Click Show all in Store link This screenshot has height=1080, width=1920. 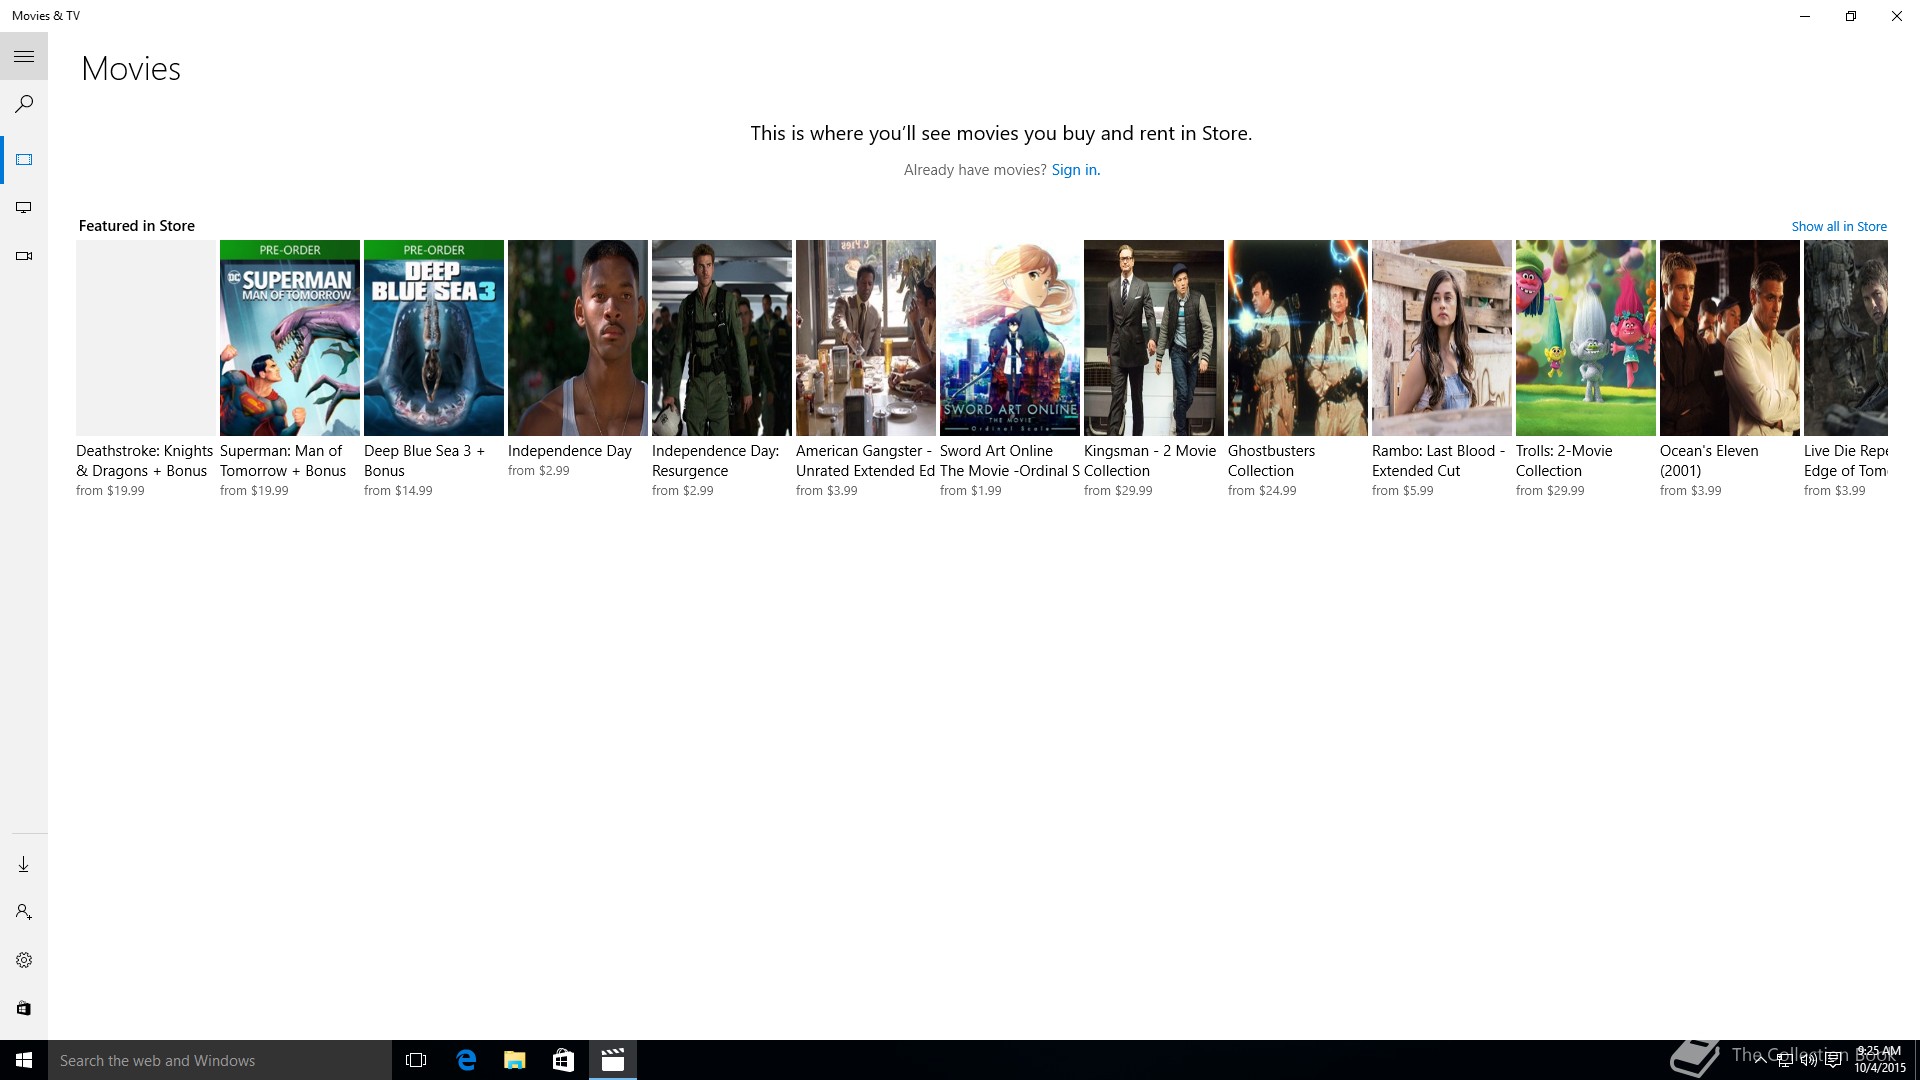pos(1839,227)
